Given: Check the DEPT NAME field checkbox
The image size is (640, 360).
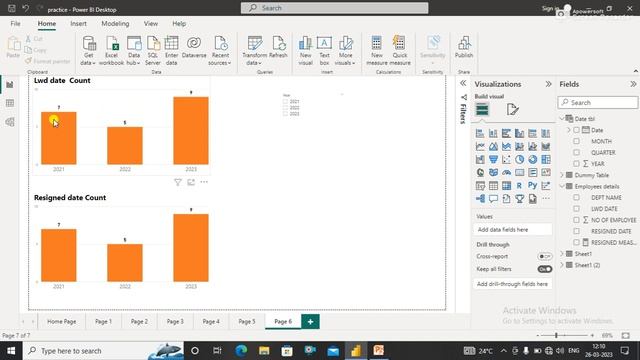Looking at the screenshot, I should click(x=576, y=198).
